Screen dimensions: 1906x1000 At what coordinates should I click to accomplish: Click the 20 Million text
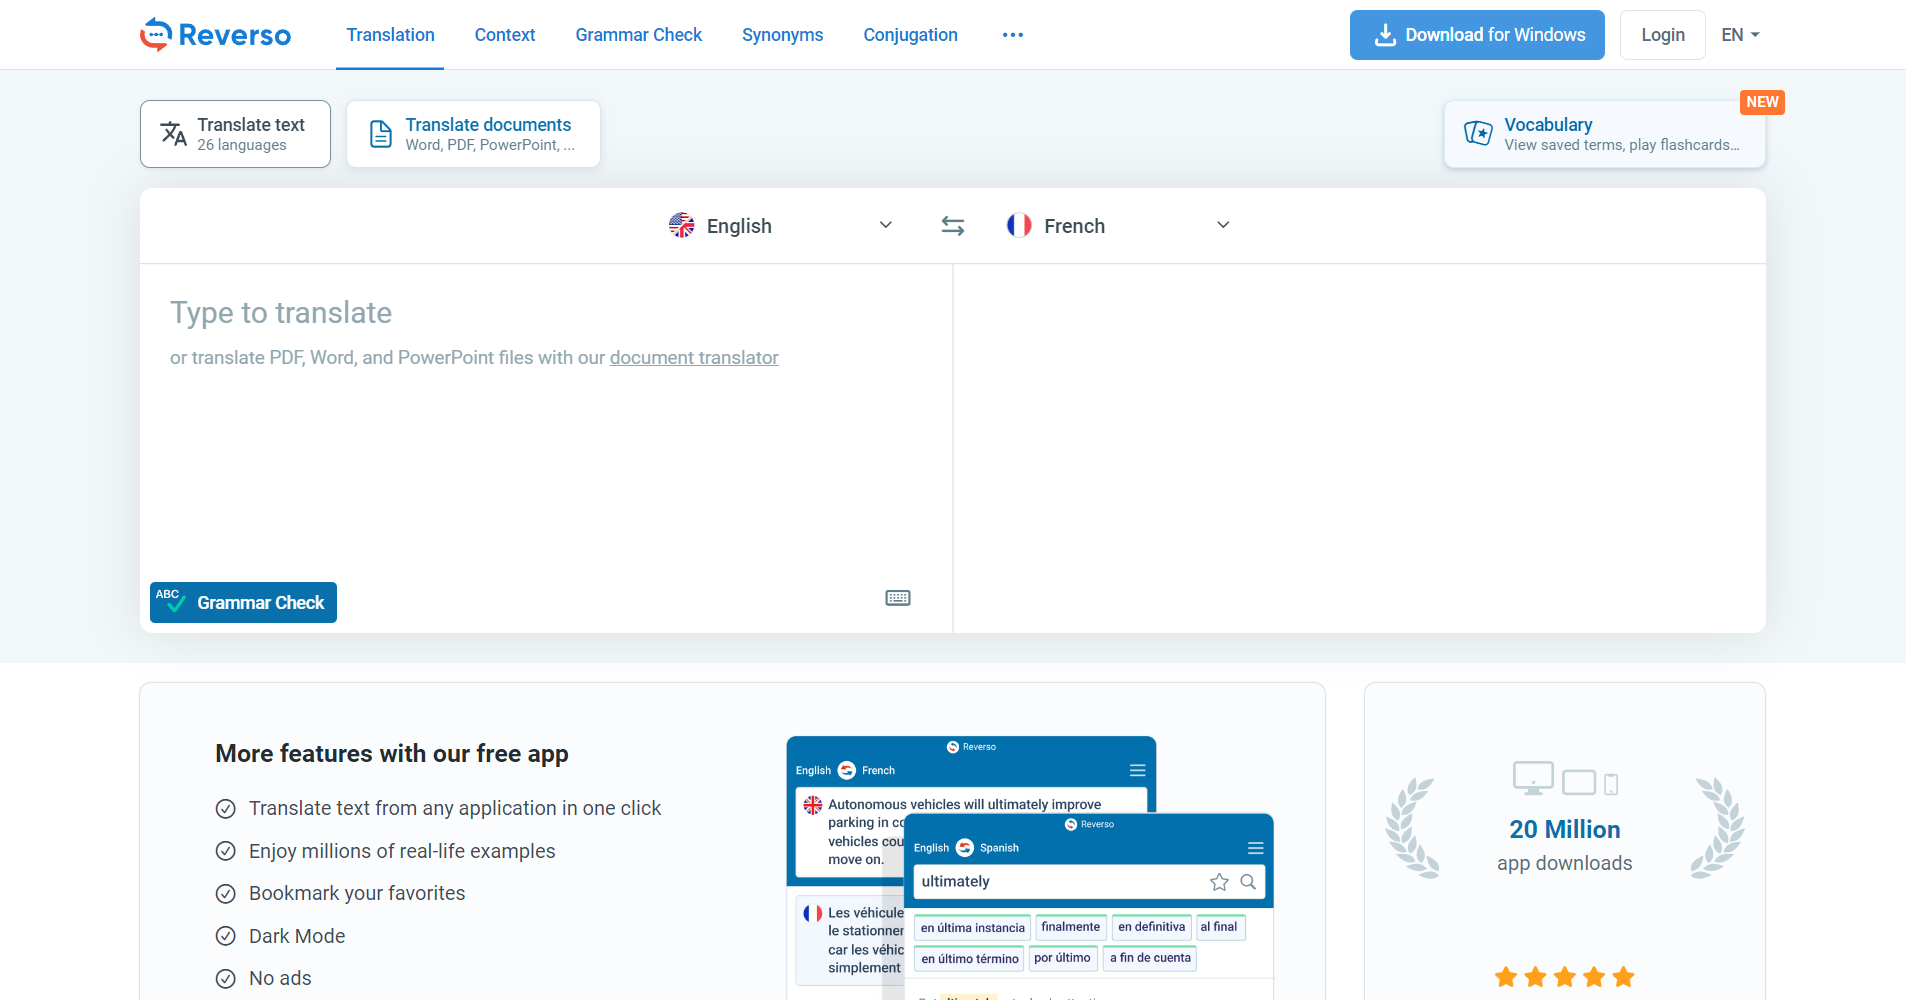1565,829
